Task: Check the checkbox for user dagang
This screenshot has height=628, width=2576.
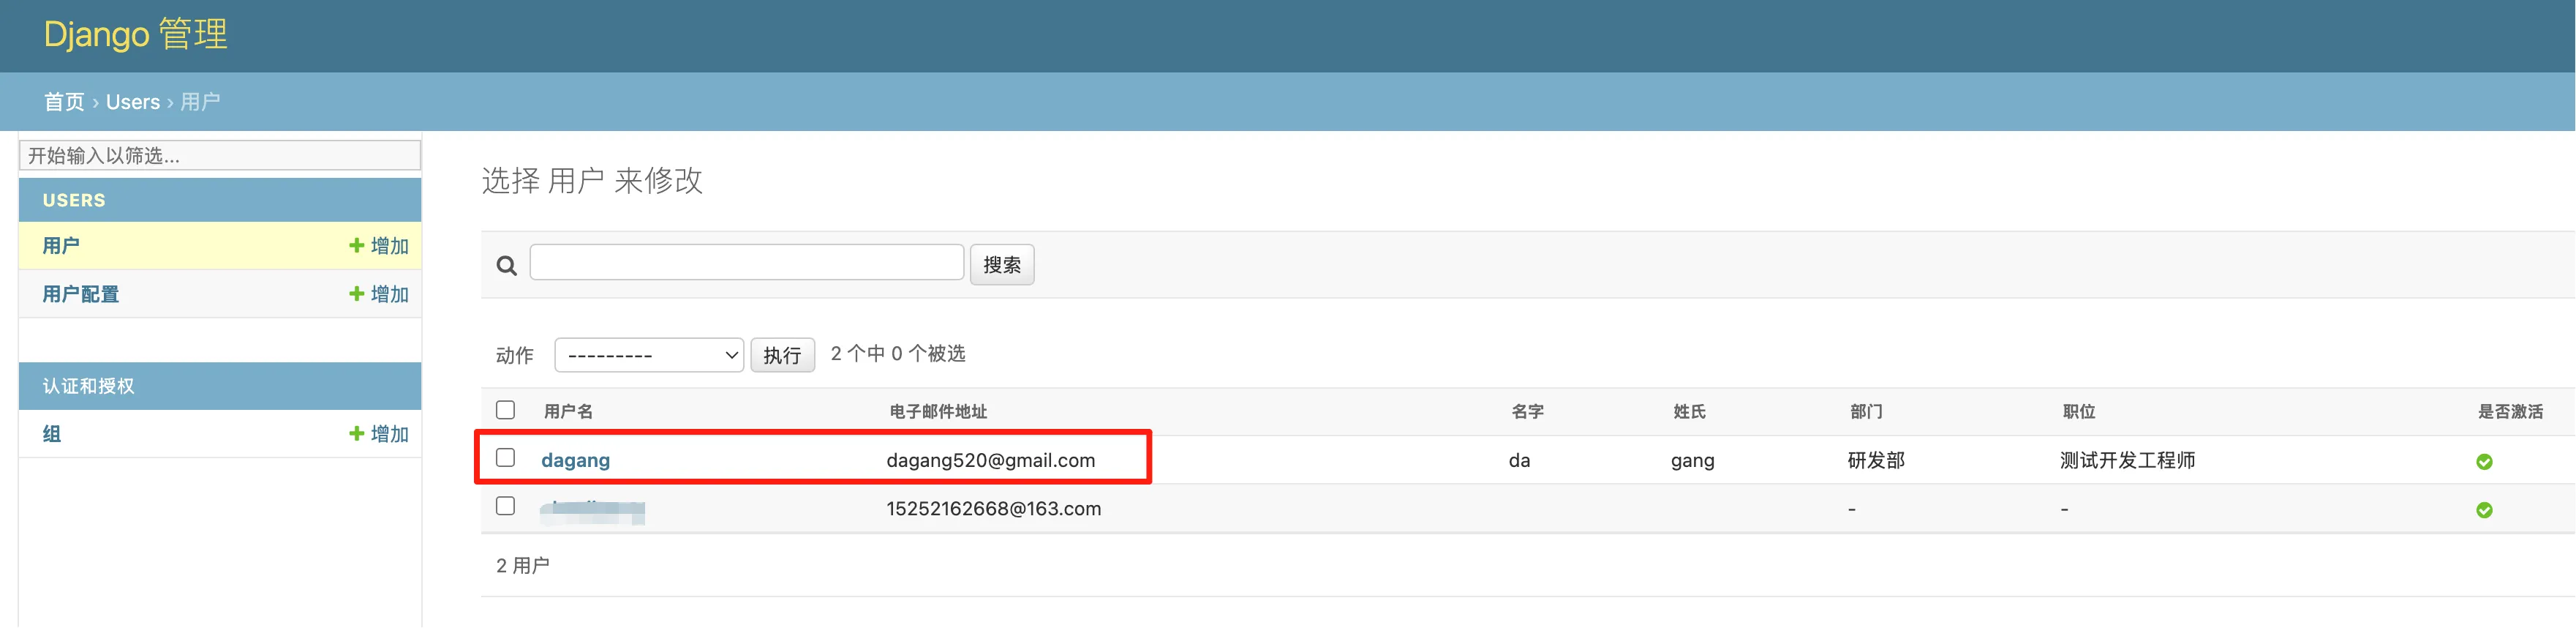Action: click(x=506, y=458)
